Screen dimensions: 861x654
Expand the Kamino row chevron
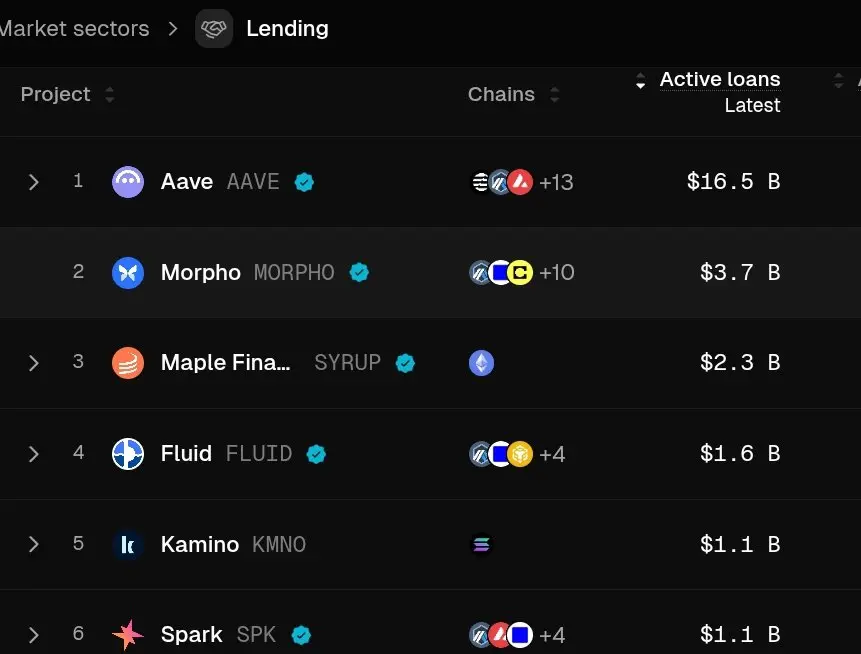[33, 544]
